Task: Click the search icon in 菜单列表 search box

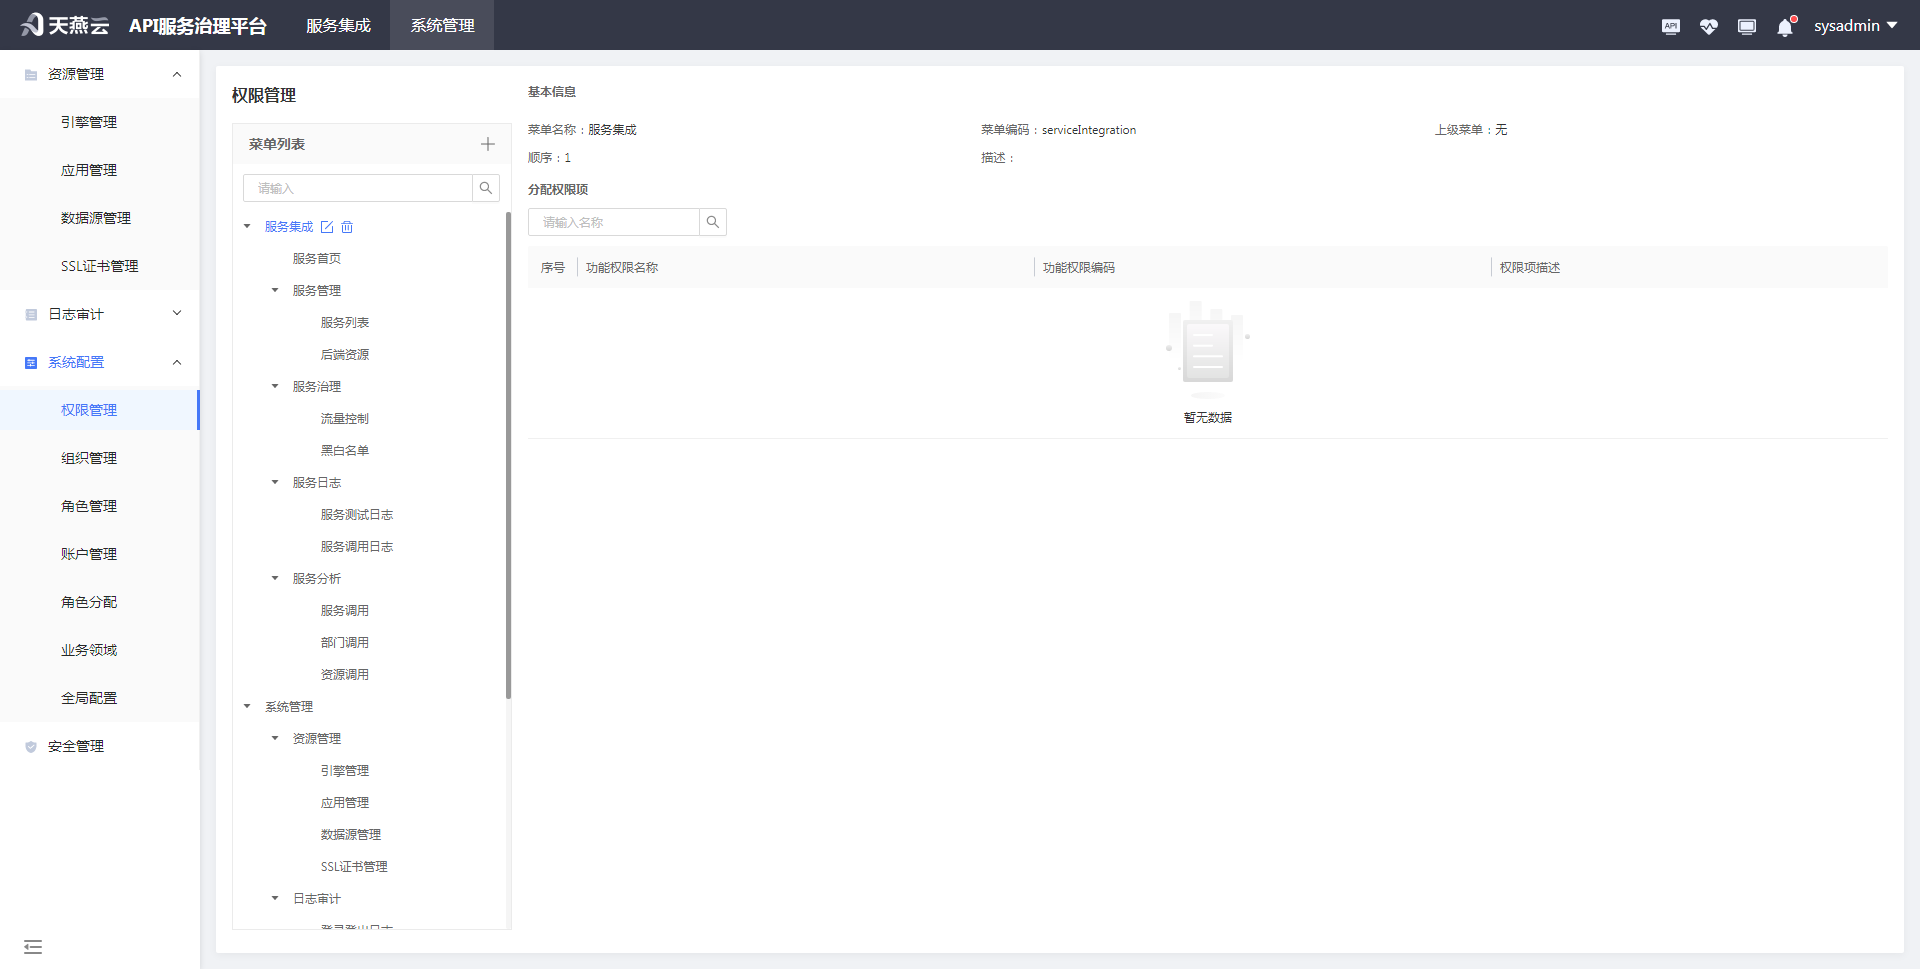Action: [486, 188]
